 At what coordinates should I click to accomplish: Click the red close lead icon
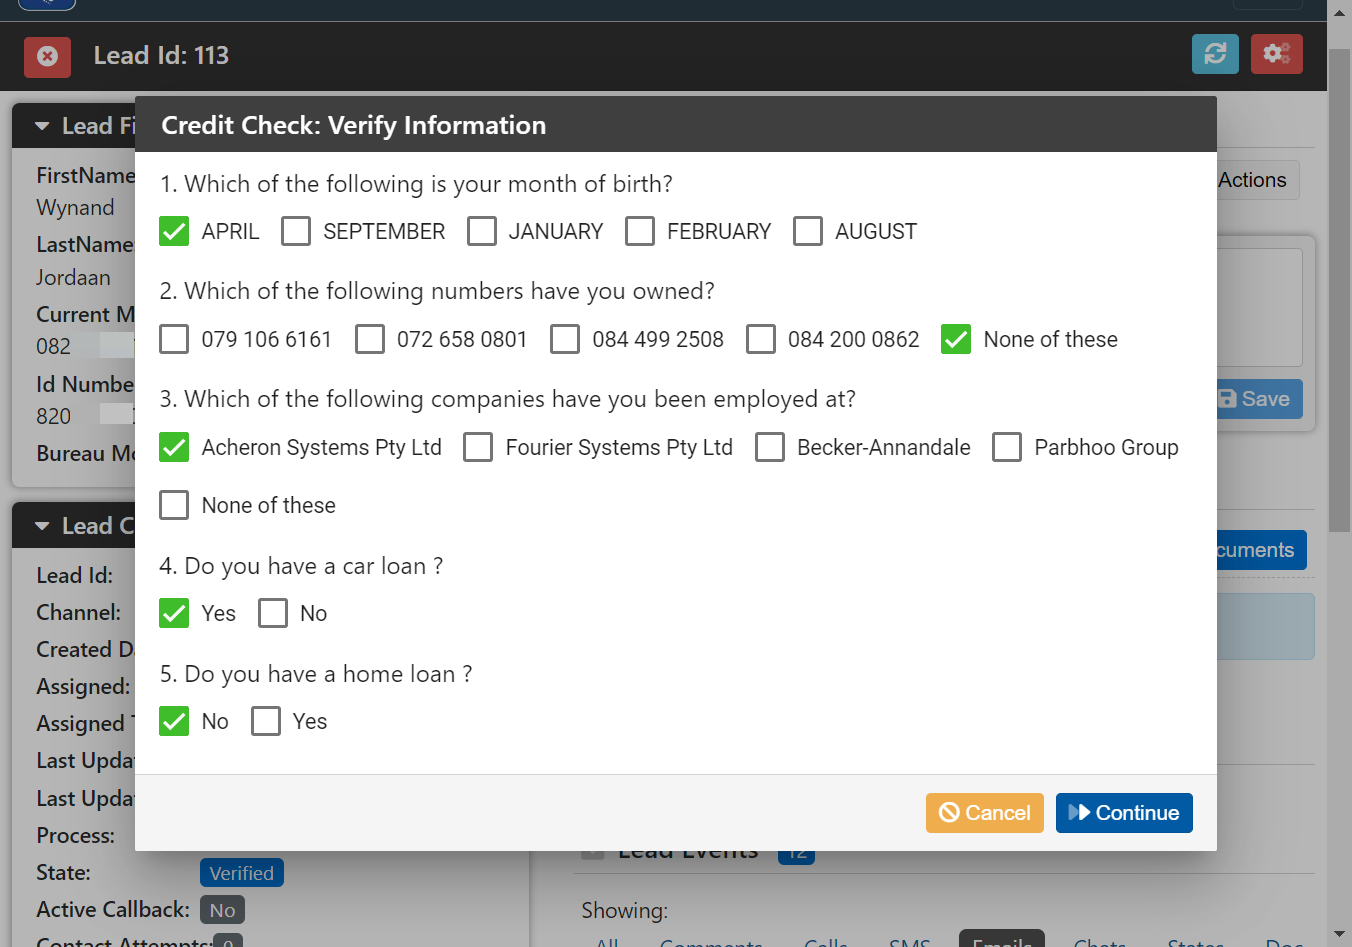pyautogui.click(x=47, y=56)
